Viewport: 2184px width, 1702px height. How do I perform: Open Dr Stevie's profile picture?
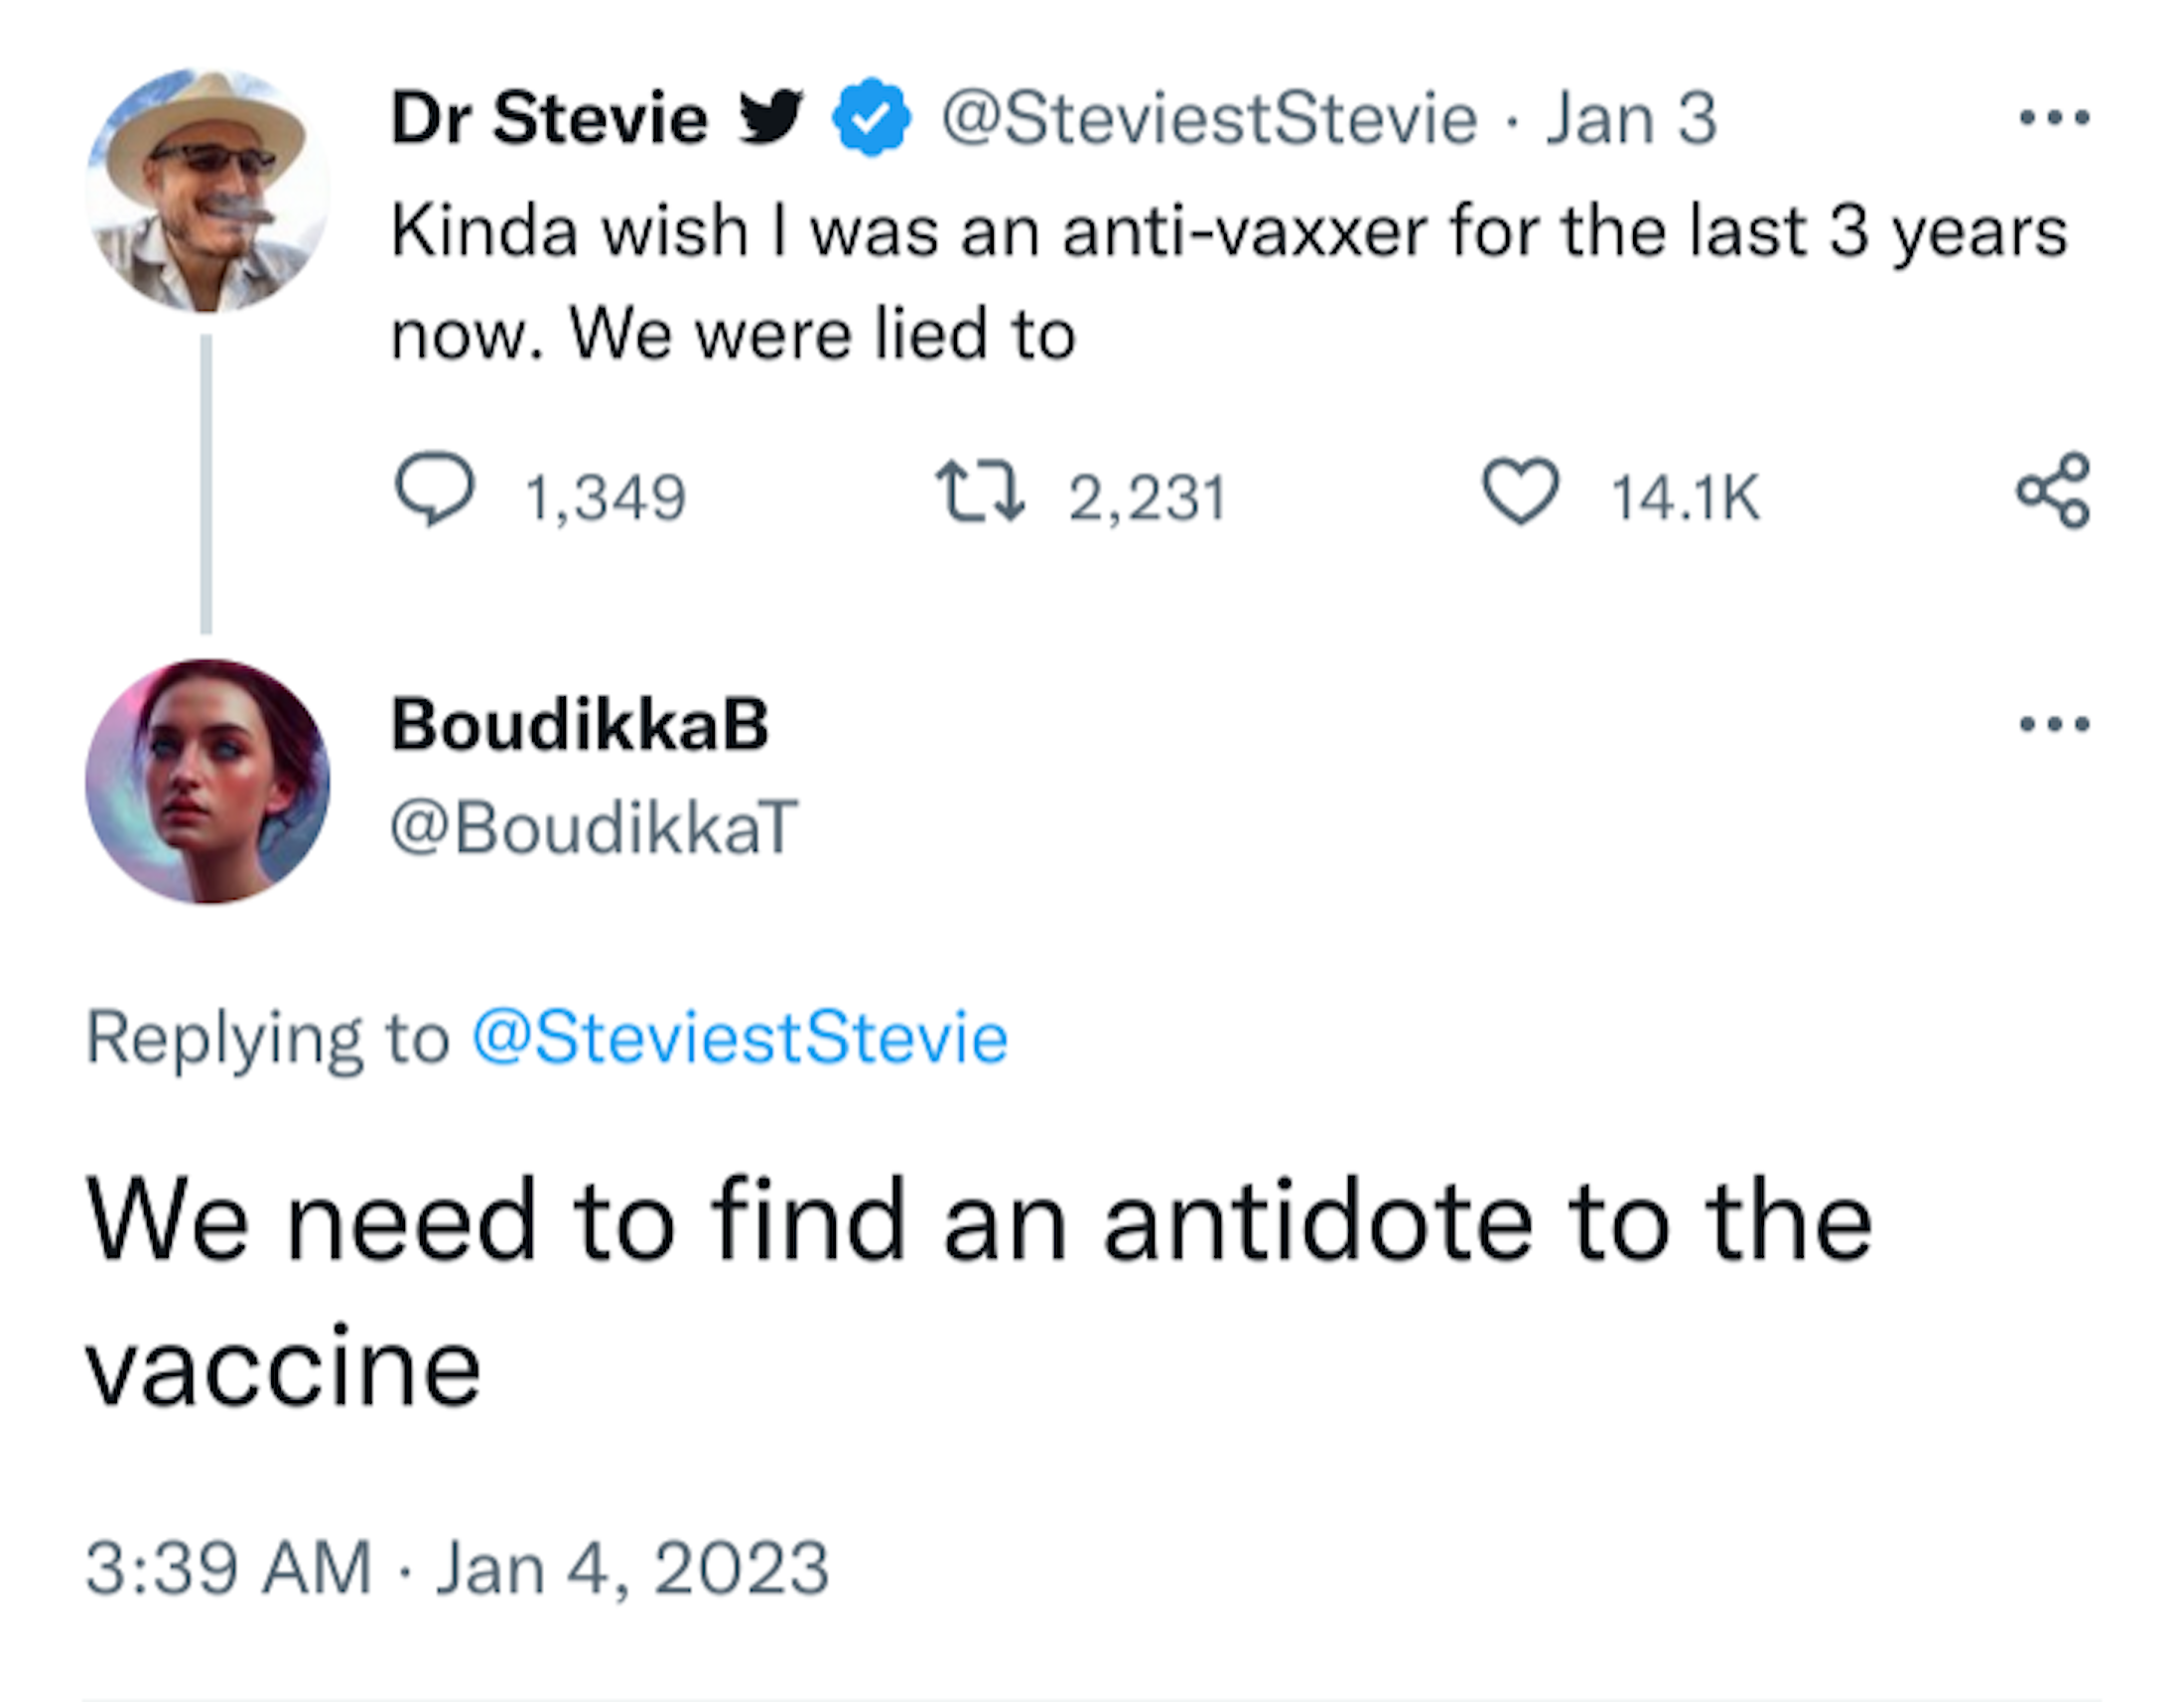click(207, 190)
